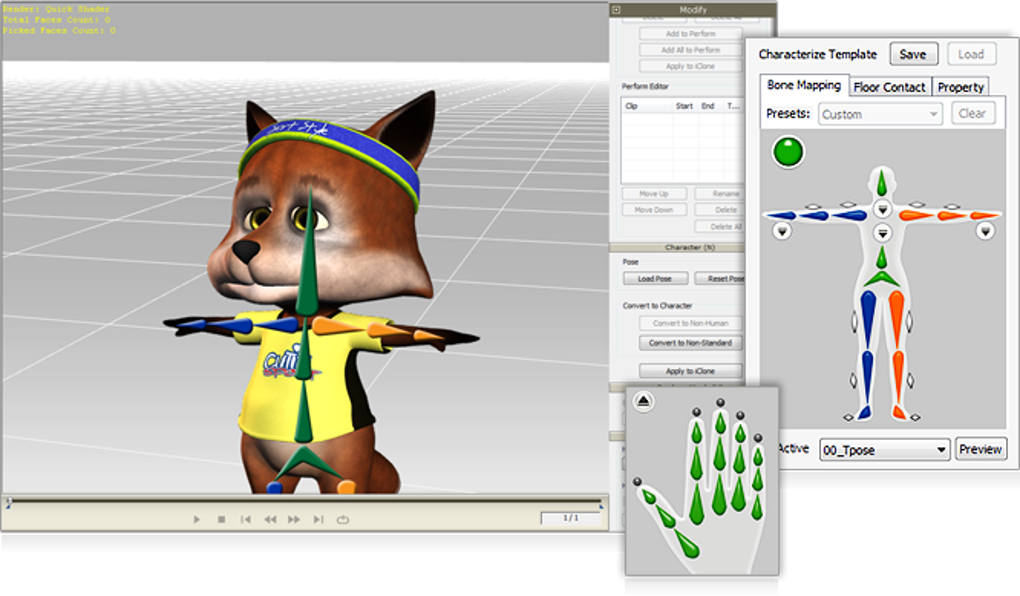Select the thumb base bone in hand panel
This screenshot has width=1020, height=596.
tap(688, 544)
